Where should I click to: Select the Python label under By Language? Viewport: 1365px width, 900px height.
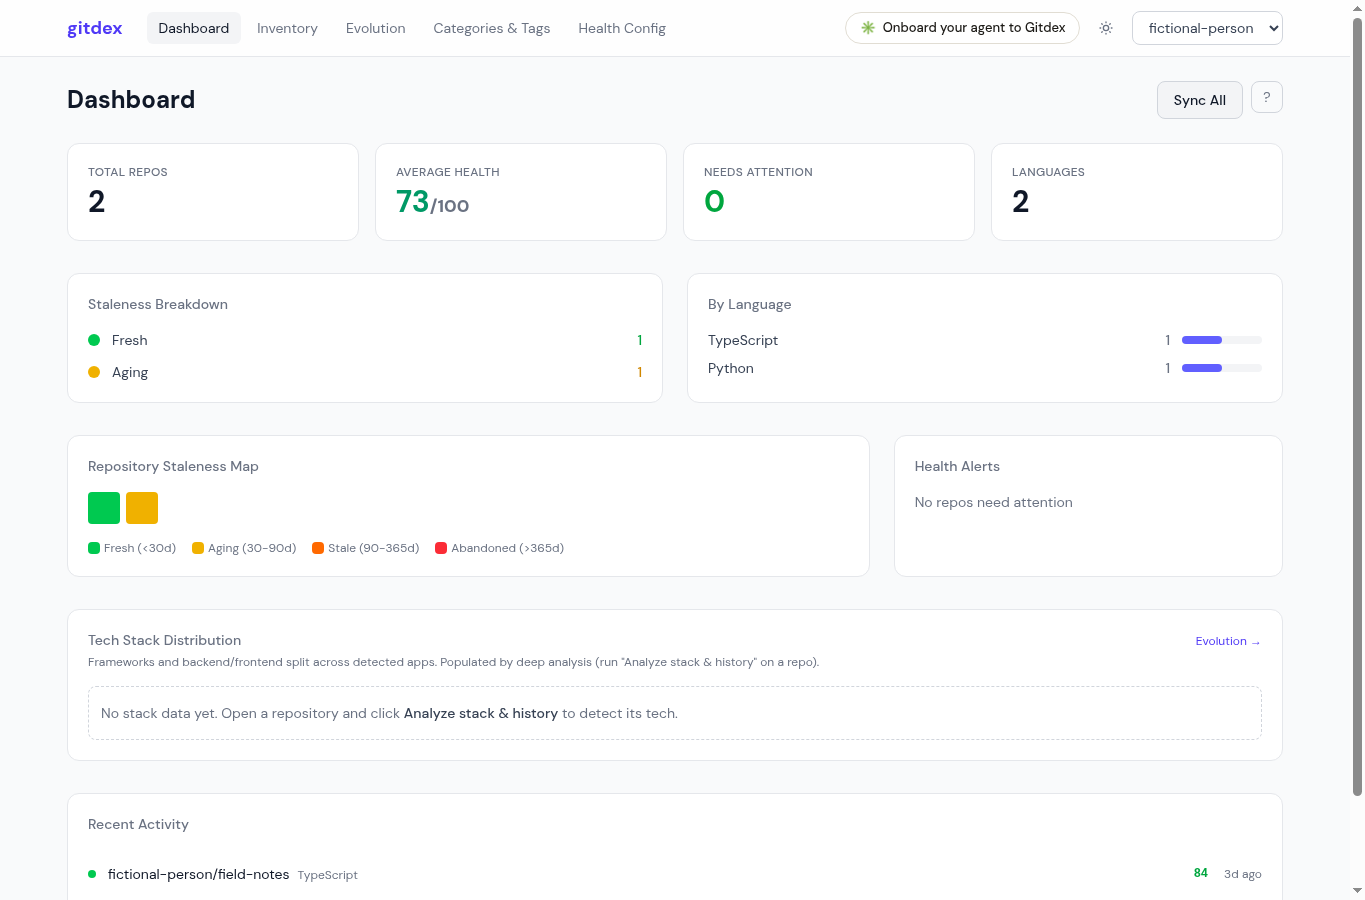click(x=731, y=368)
